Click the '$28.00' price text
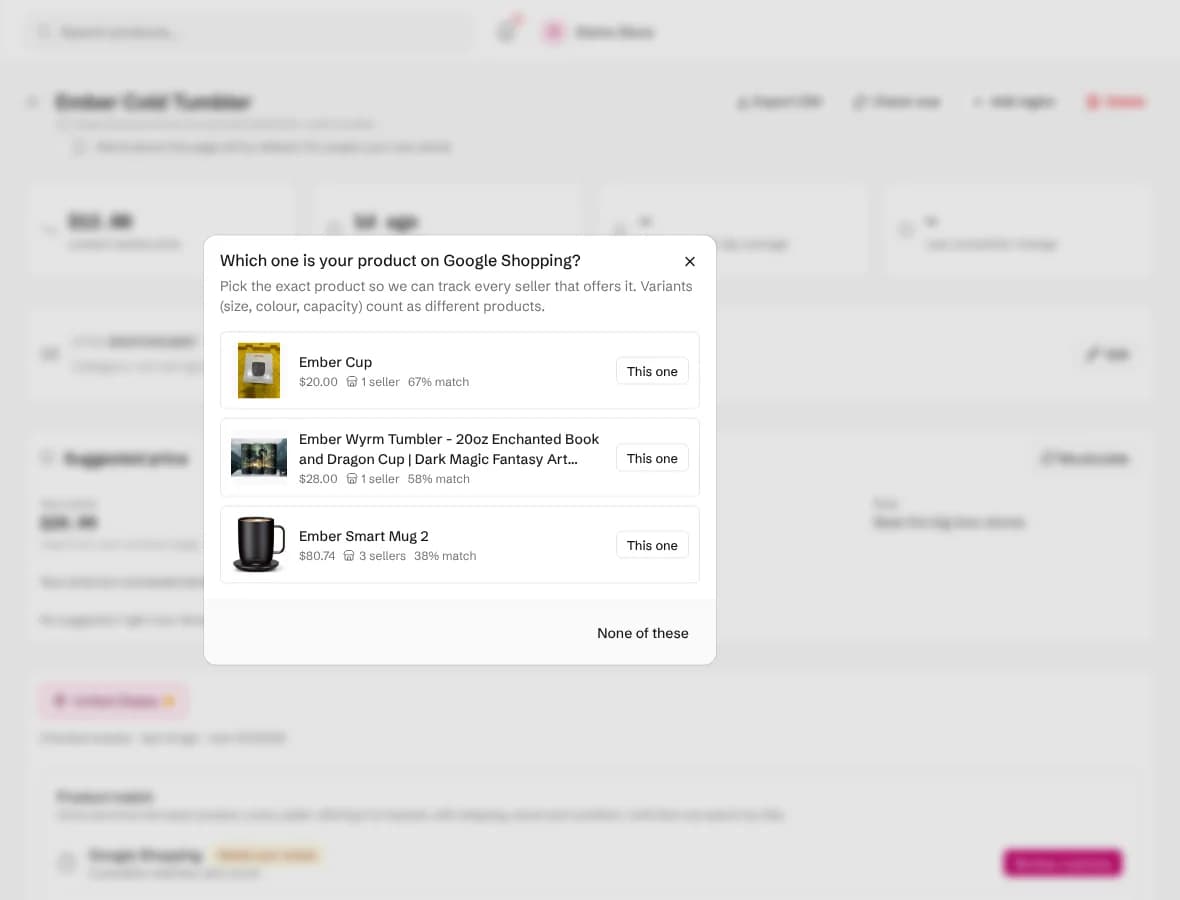The image size is (1180, 900). pyautogui.click(x=318, y=479)
